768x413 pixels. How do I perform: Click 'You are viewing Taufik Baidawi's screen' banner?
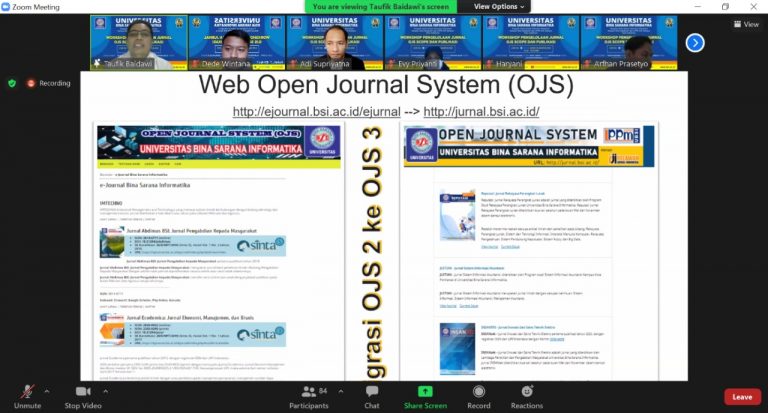[381, 6]
